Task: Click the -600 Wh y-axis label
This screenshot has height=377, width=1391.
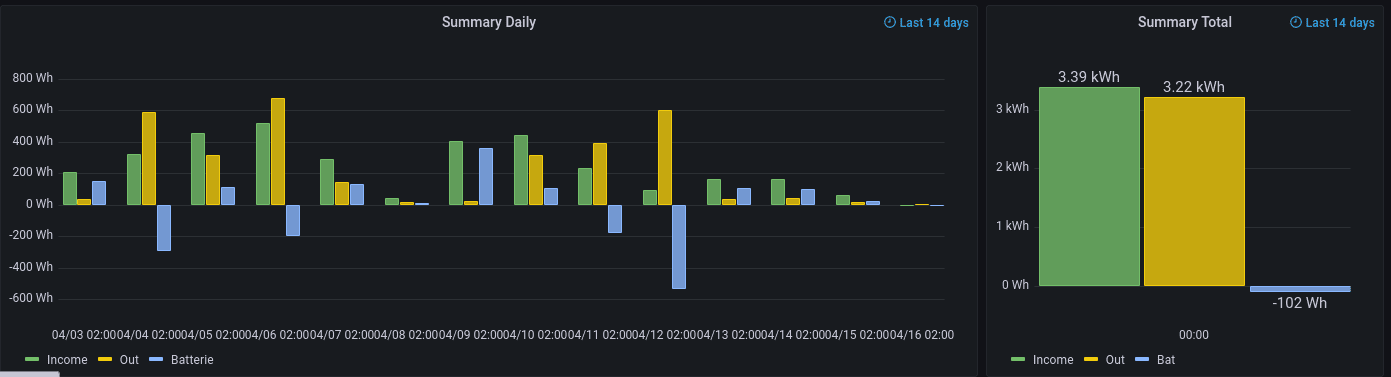Action: [31, 299]
